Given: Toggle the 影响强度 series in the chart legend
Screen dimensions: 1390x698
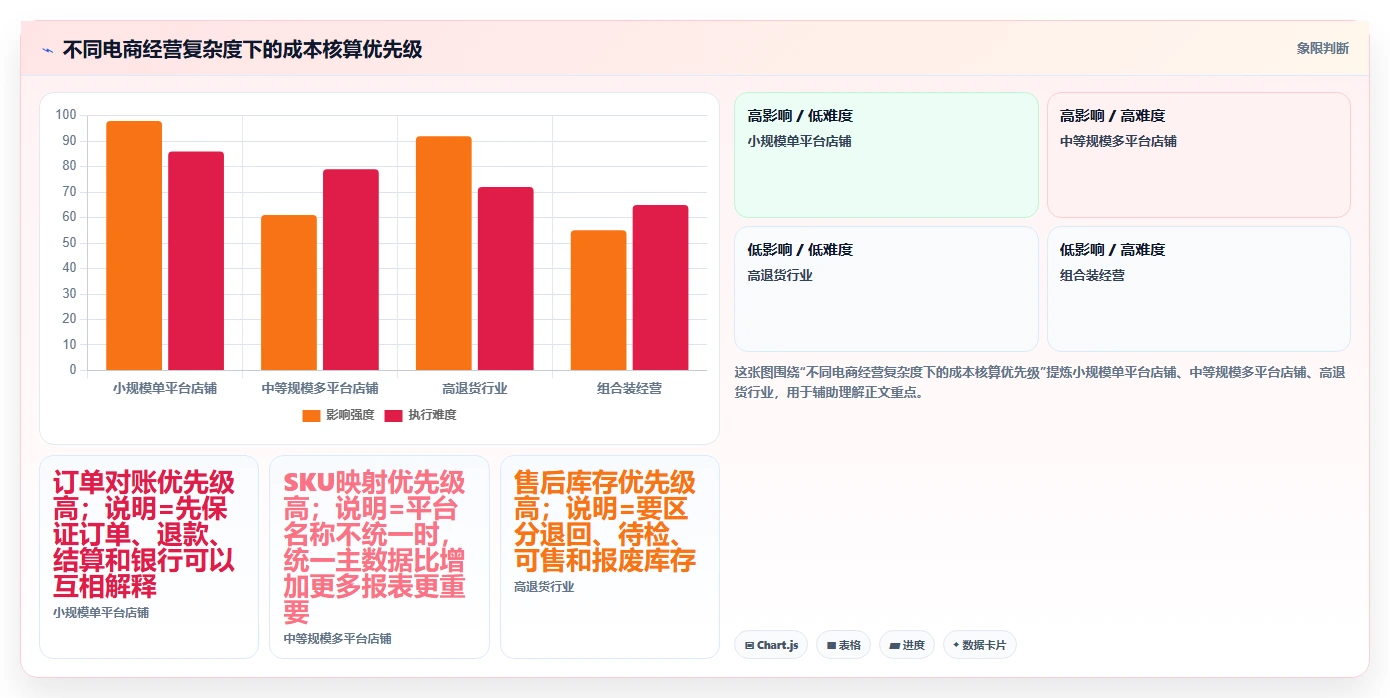Looking at the screenshot, I should (x=339, y=415).
